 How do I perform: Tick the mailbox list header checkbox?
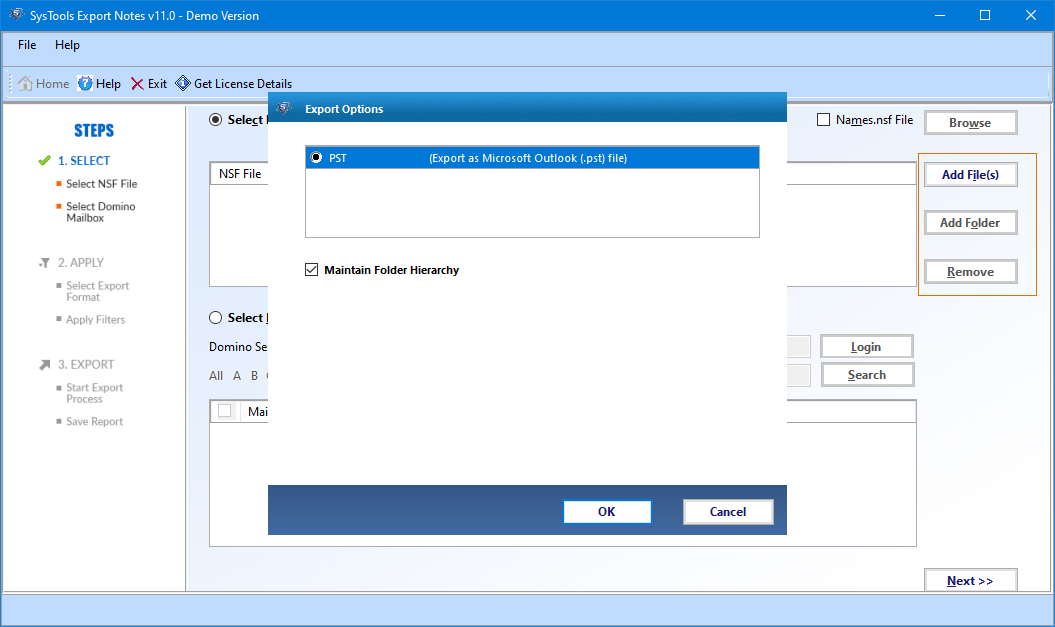[225, 410]
